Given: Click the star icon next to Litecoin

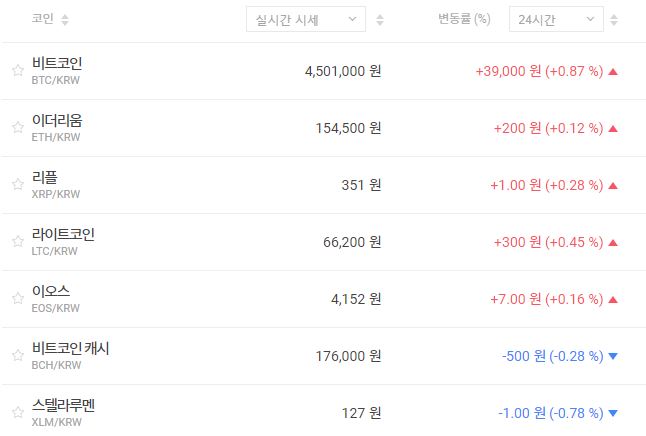Looking at the screenshot, I should tap(17, 242).
